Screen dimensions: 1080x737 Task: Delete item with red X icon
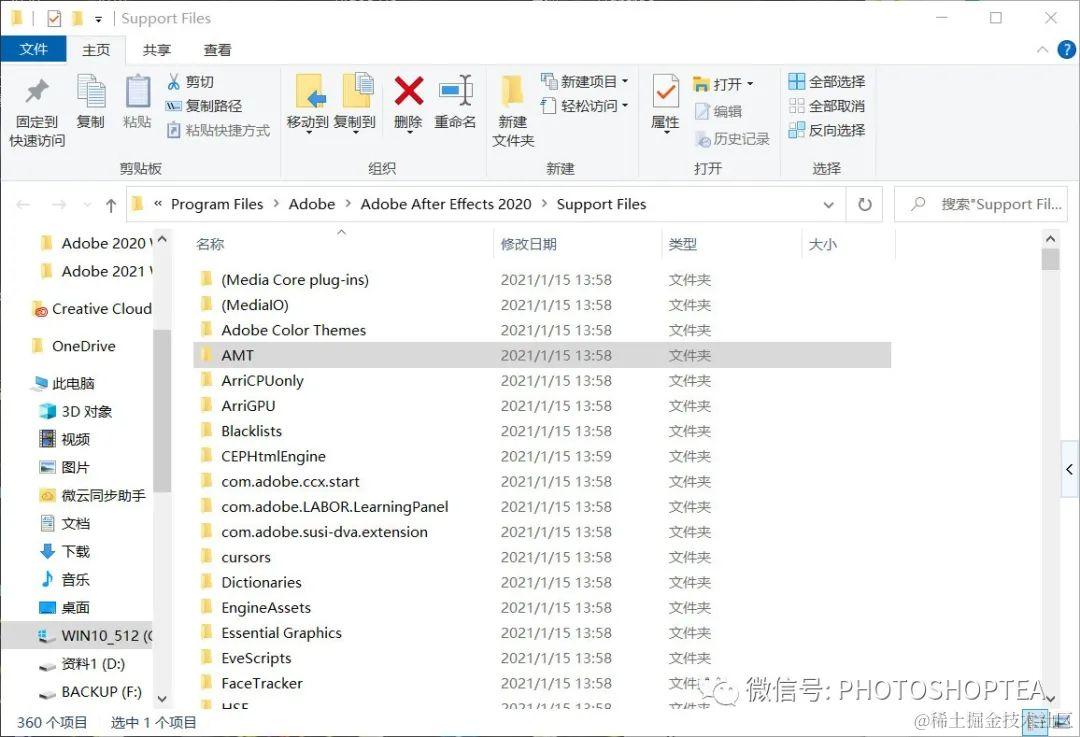tap(408, 103)
